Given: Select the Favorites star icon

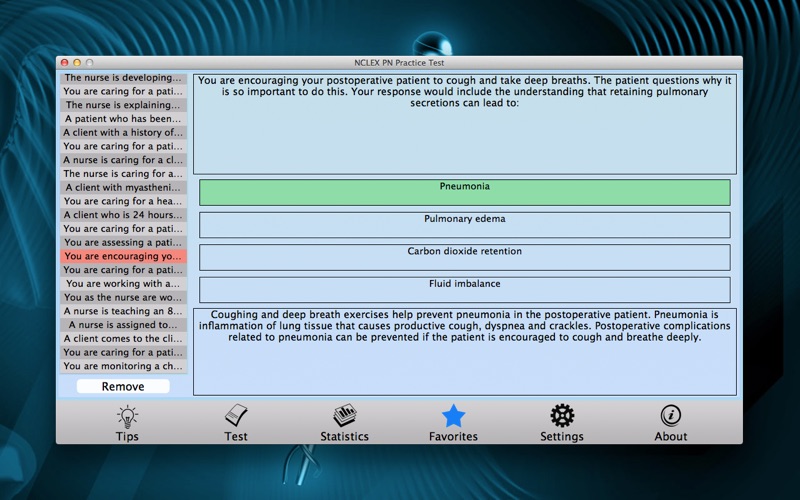Looking at the screenshot, I should 453,416.
